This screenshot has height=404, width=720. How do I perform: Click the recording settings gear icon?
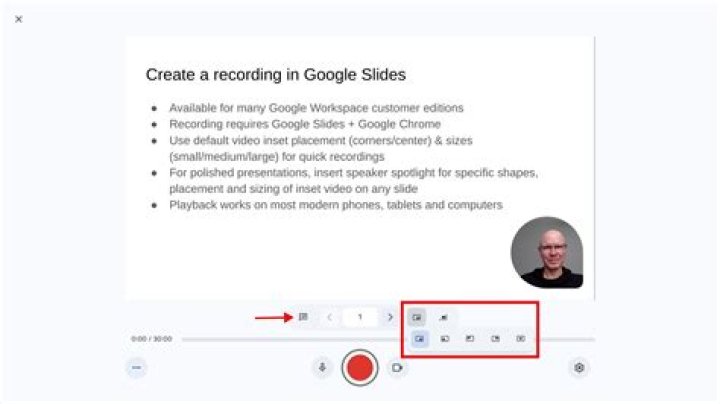(x=579, y=368)
